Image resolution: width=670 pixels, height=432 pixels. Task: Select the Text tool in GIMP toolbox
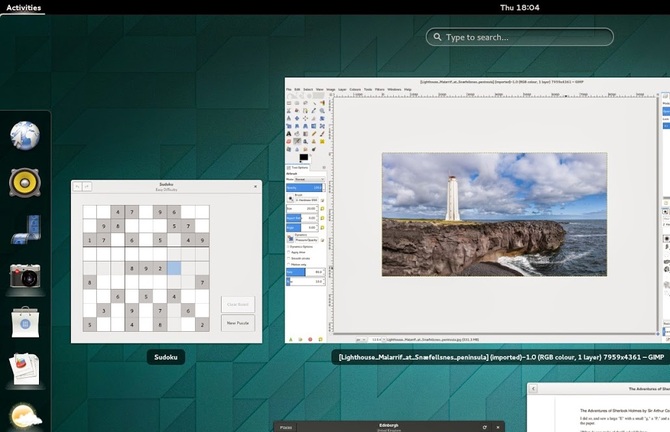pyautogui.click(x=289, y=134)
